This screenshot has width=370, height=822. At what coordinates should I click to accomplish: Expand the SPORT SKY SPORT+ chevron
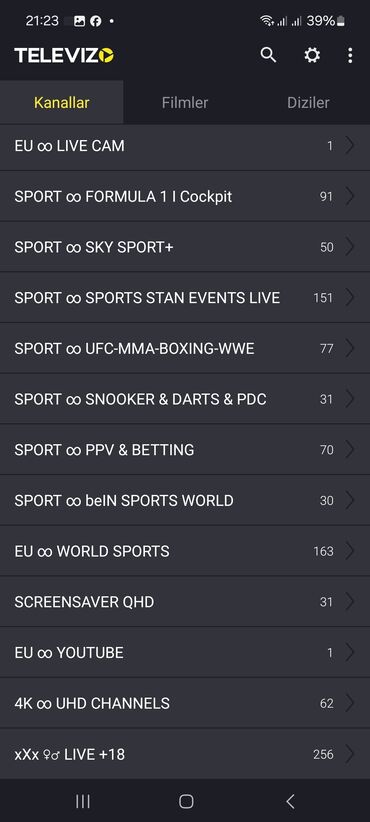[350, 247]
